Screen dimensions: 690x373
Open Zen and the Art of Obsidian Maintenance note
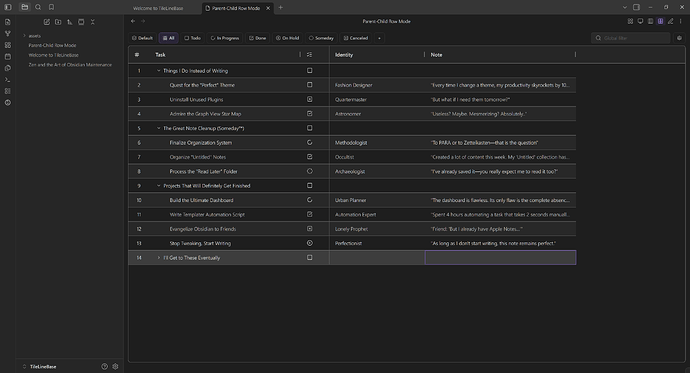click(x=70, y=65)
